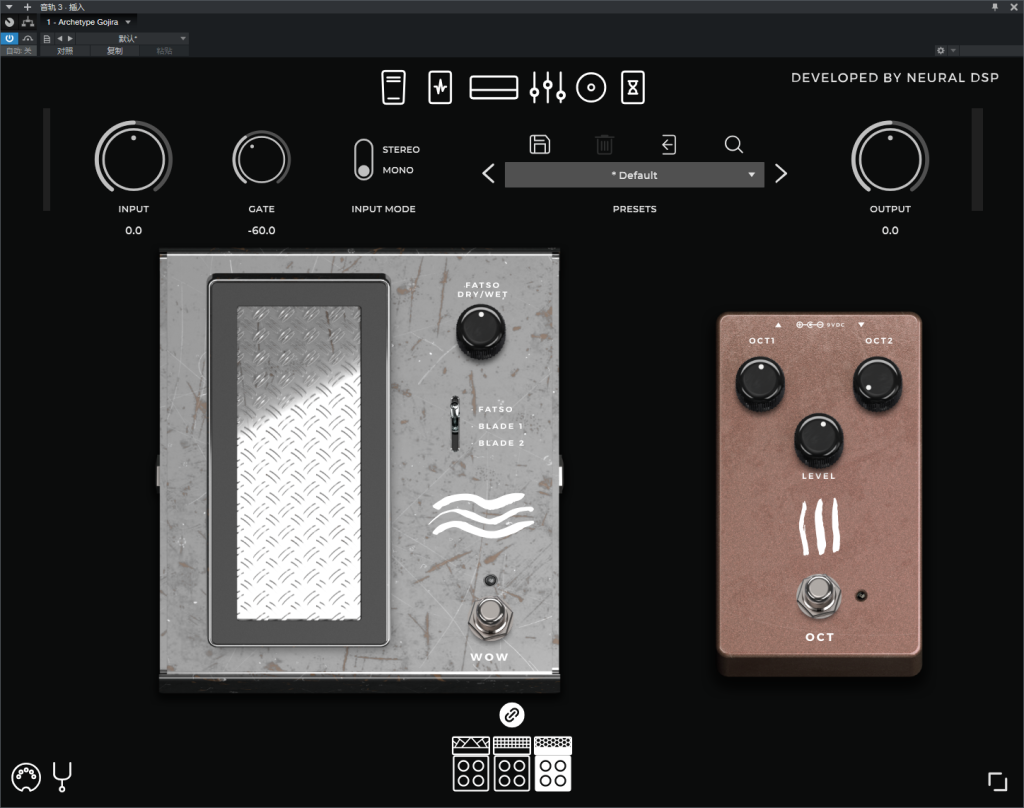Click the host knob-shaped icon
The height and width of the screenshot is (808, 1024).
coord(9,22)
